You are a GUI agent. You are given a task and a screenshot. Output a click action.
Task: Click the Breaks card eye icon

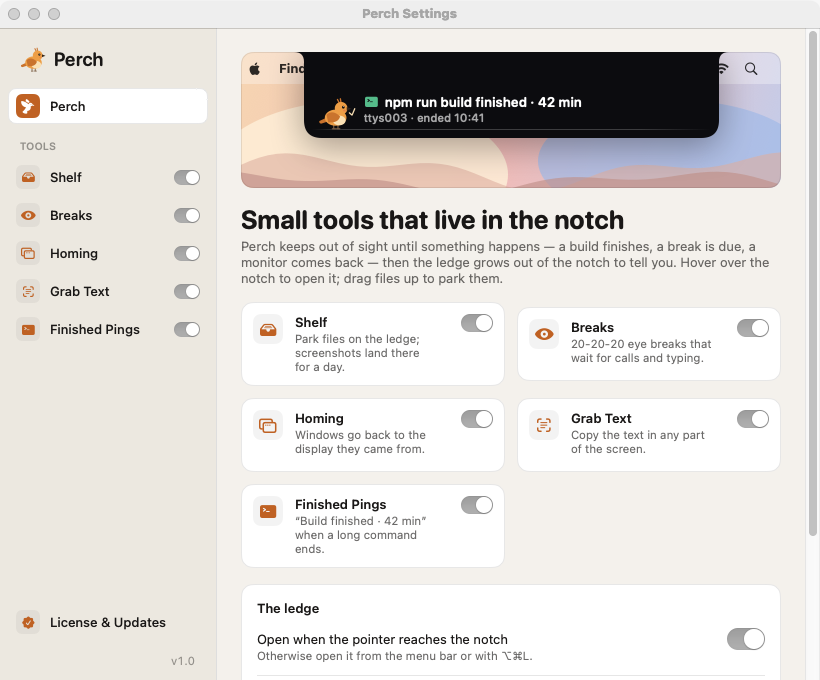tap(544, 334)
